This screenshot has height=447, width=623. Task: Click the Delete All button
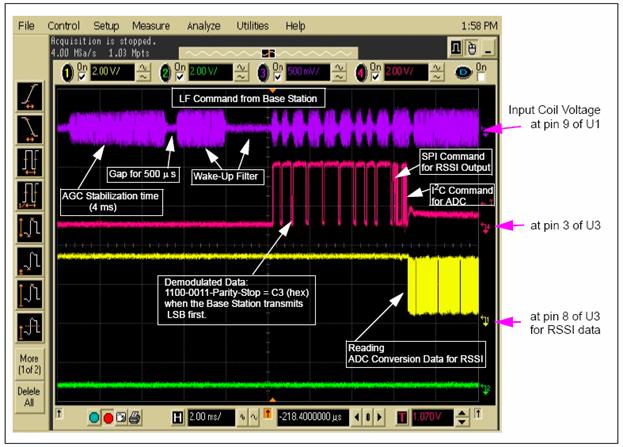coord(30,397)
